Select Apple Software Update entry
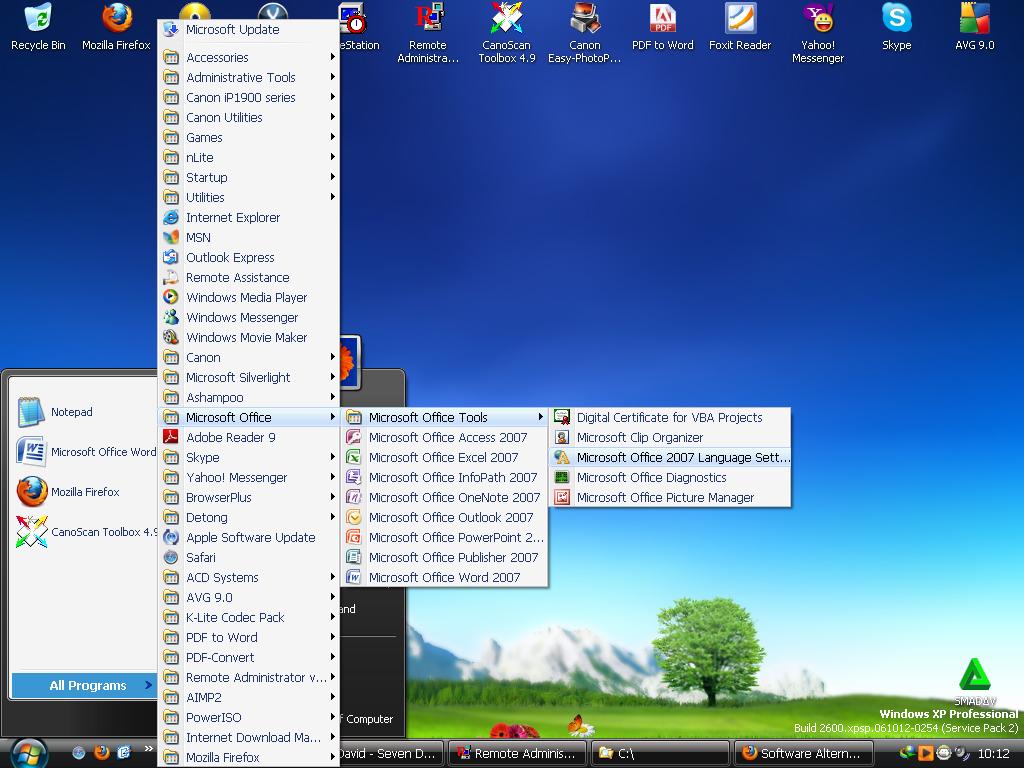 (249, 537)
